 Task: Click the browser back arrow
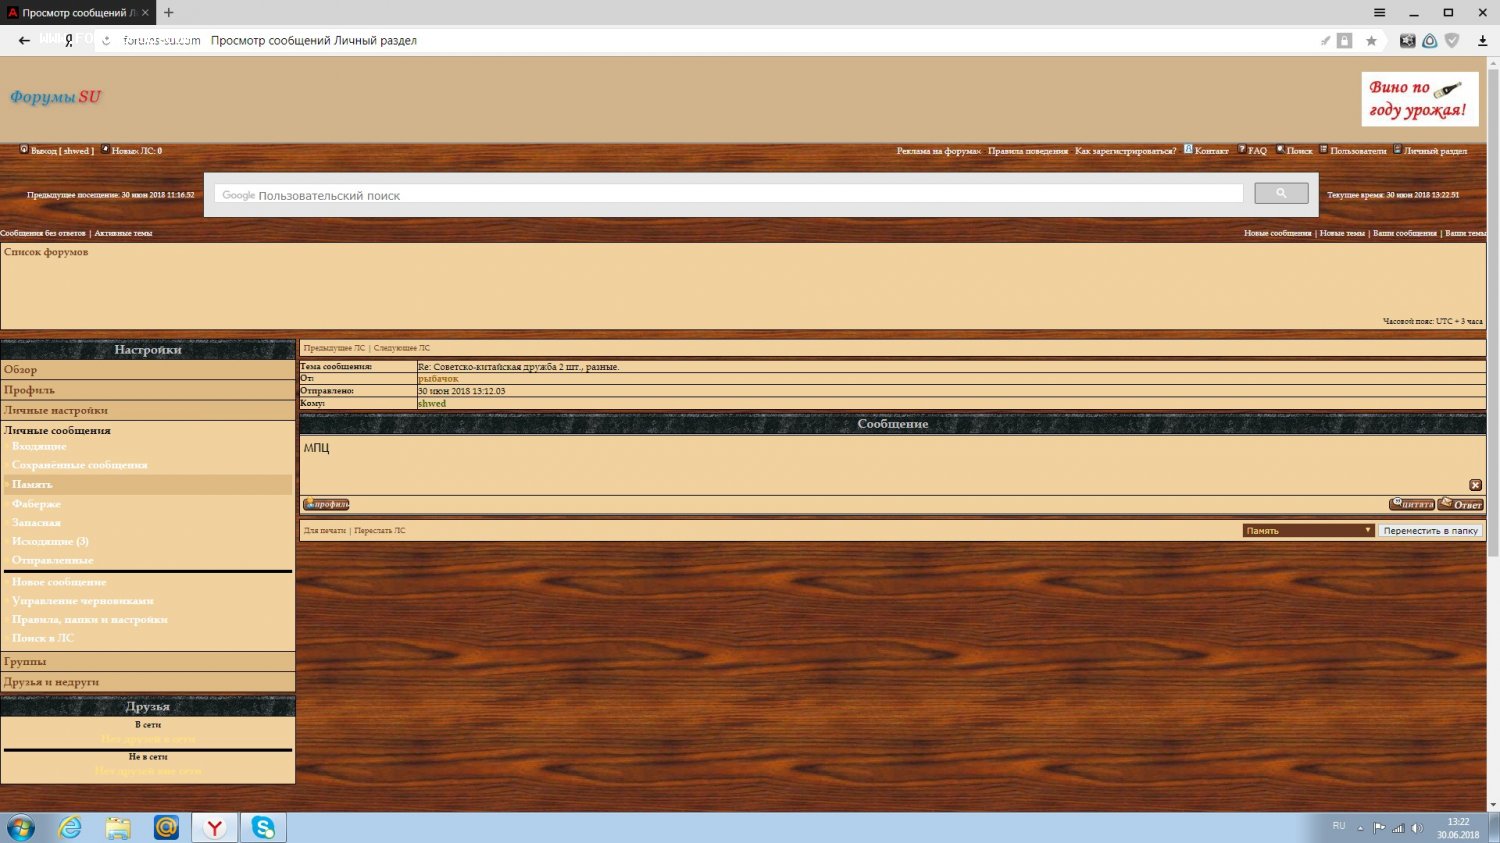(24, 41)
